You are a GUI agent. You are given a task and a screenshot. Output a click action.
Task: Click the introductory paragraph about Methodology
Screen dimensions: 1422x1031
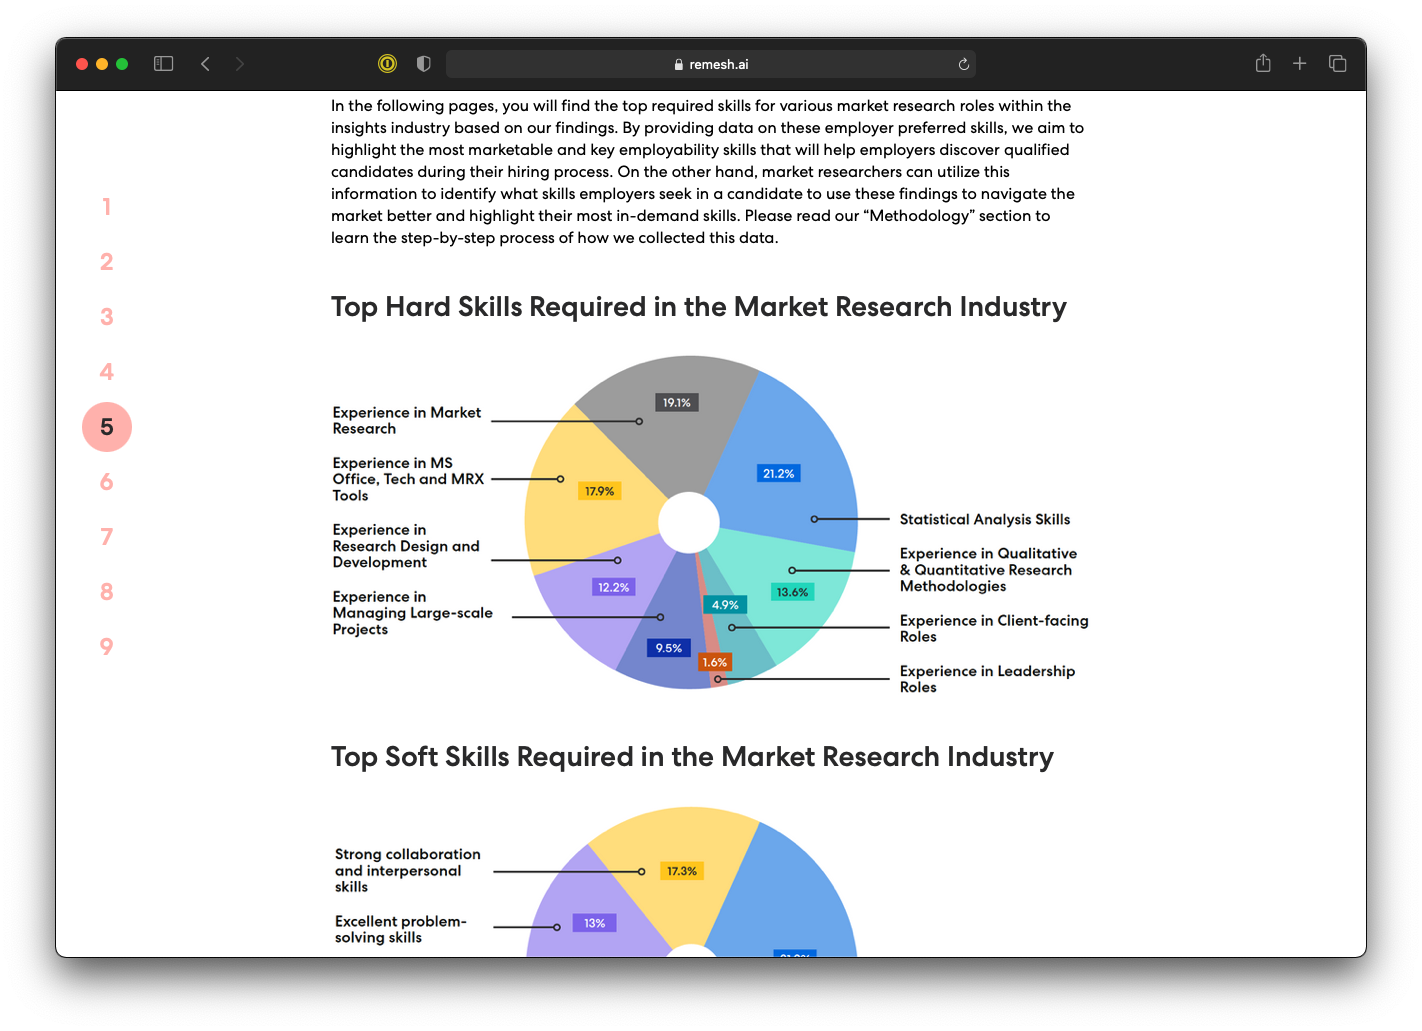(x=708, y=171)
